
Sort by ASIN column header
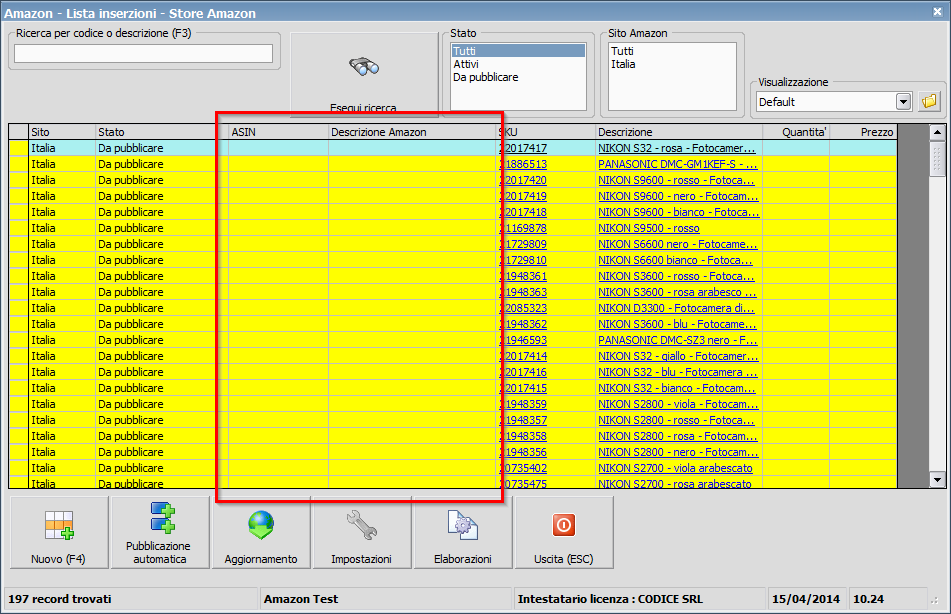click(278, 132)
